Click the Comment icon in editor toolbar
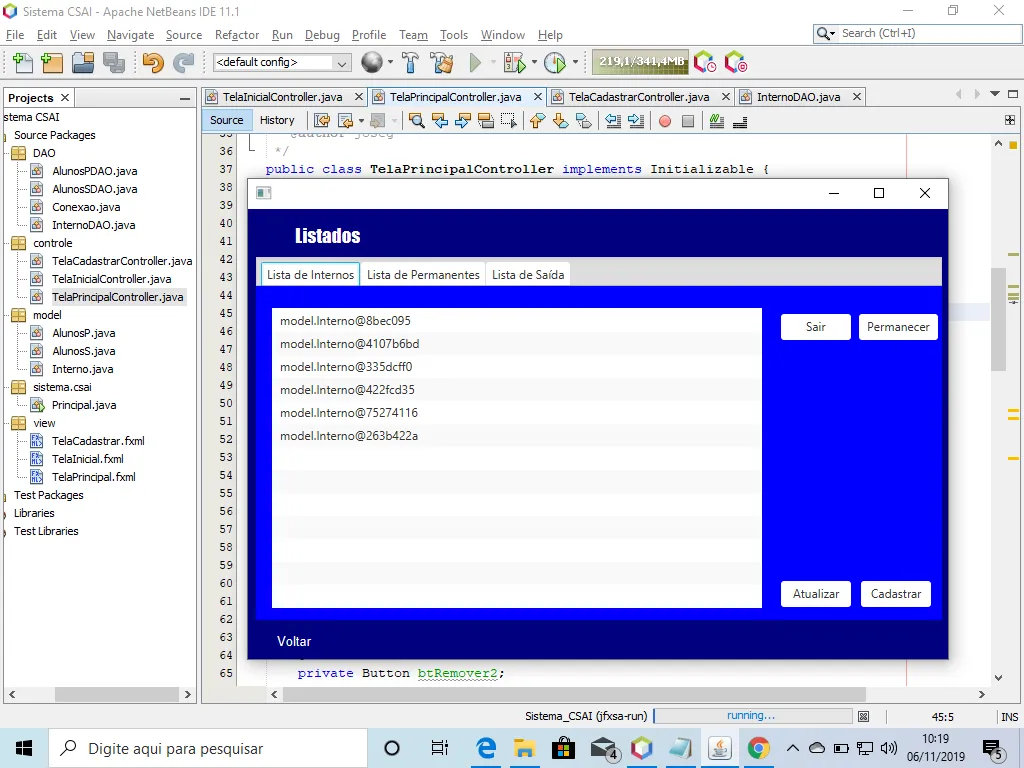1024x768 pixels. pyautogui.click(x=716, y=121)
